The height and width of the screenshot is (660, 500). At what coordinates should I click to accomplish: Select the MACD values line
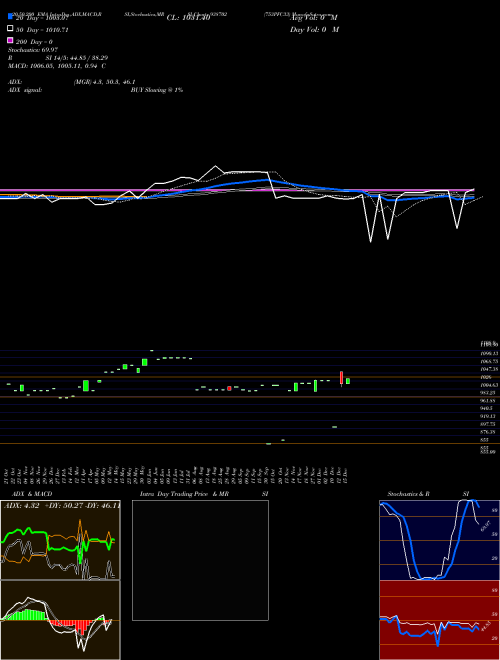tap(57, 66)
